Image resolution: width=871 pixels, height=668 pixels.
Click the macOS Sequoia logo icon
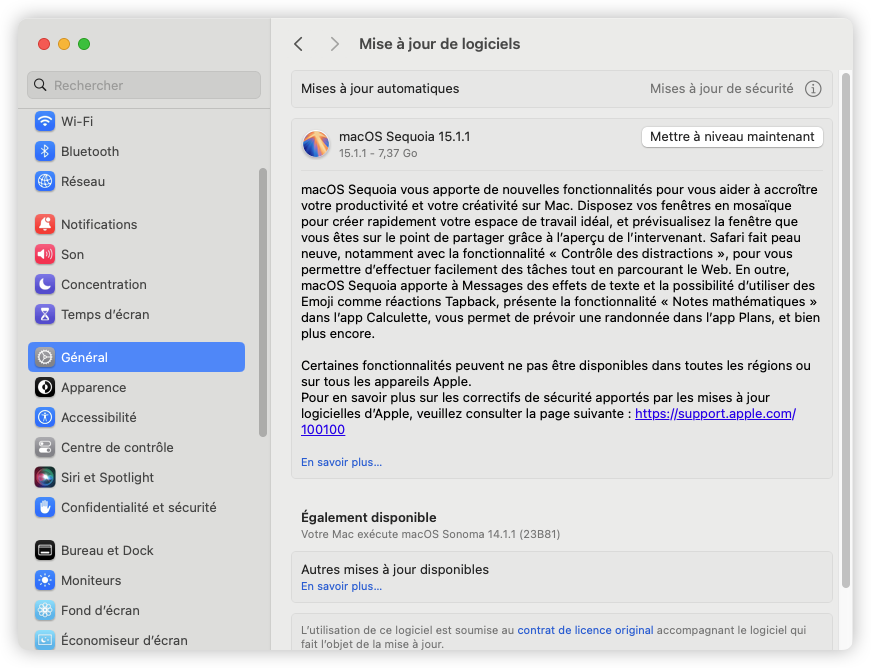[x=316, y=144]
